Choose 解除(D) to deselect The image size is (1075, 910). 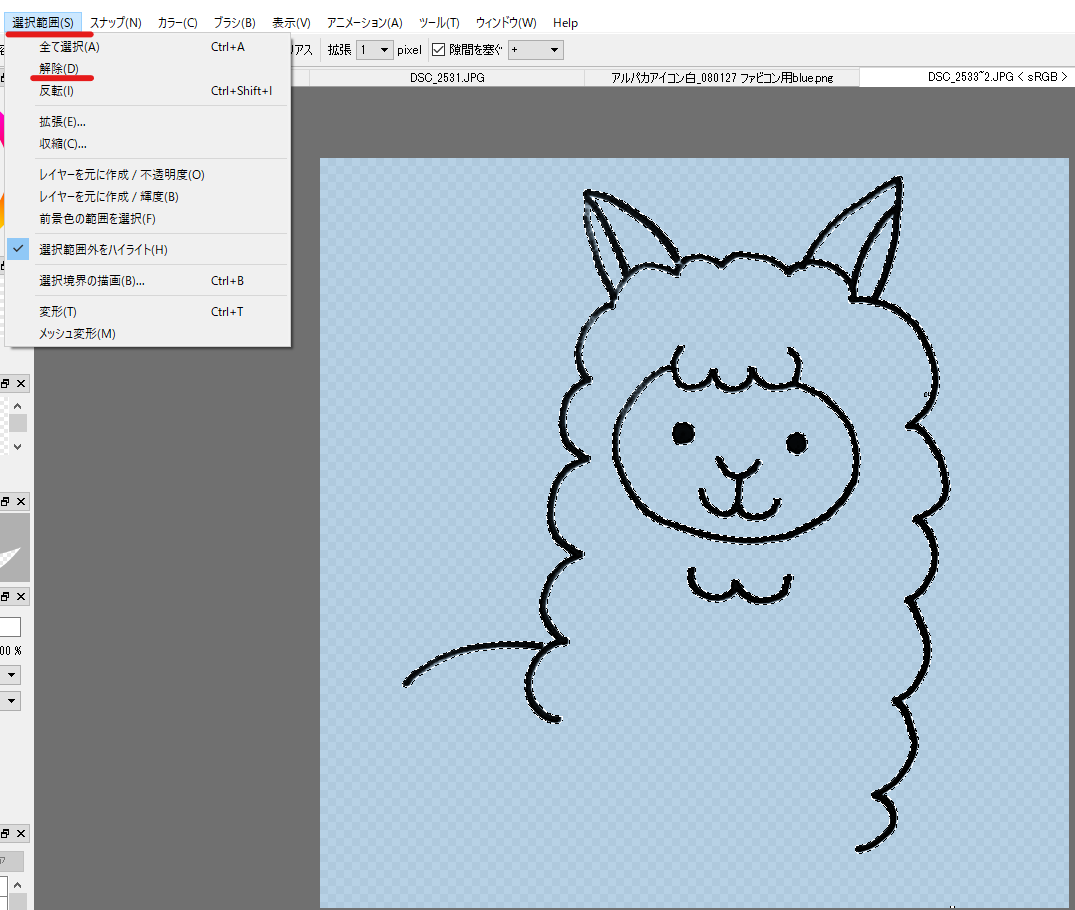coord(148,69)
